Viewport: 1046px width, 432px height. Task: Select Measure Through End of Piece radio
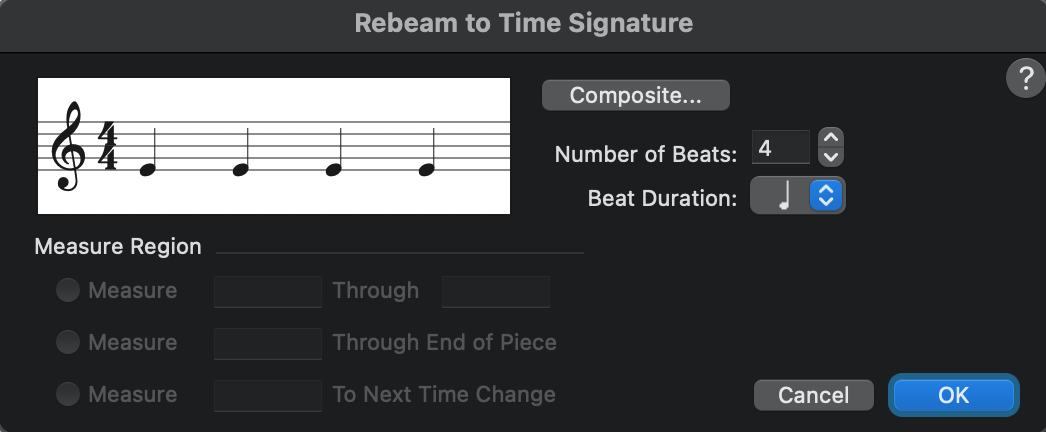coord(68,342)
